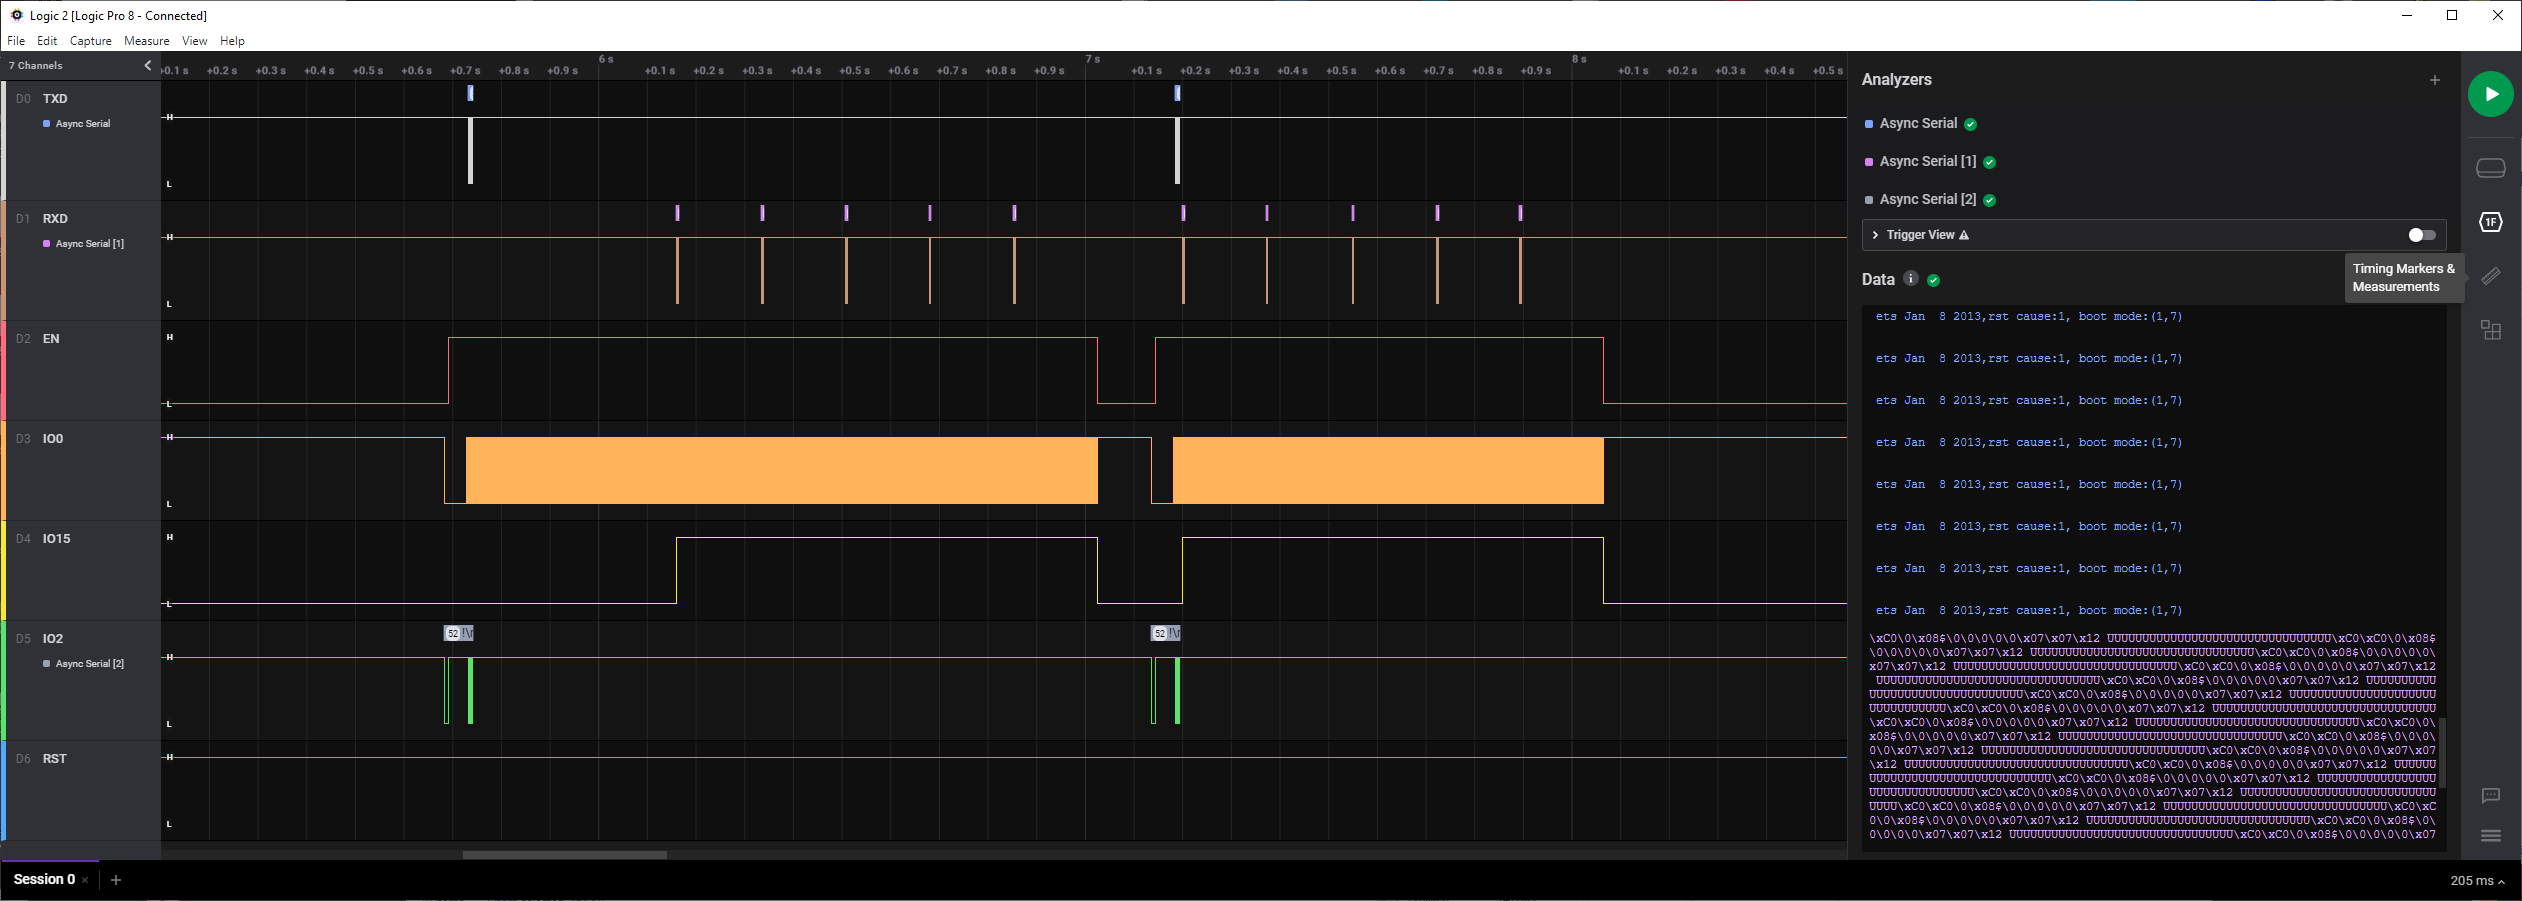2522x901 pixels.
Task: Open the feedback chat icon in sidebar
Action: pos(2490,796)
